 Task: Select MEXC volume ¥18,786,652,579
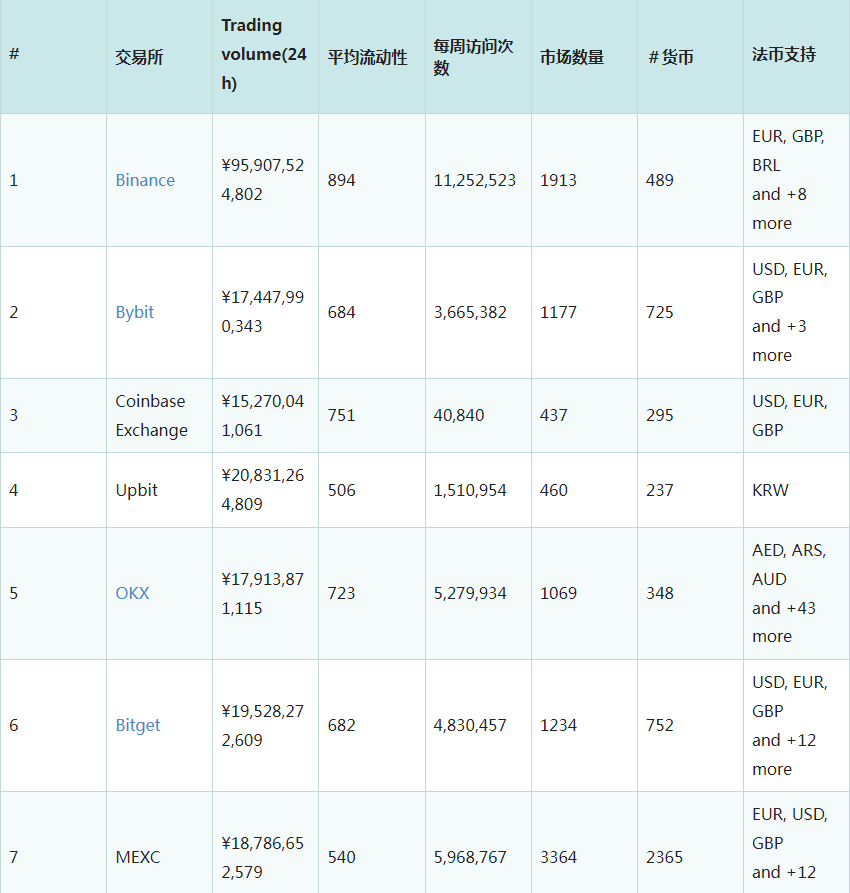click(263, 857)
